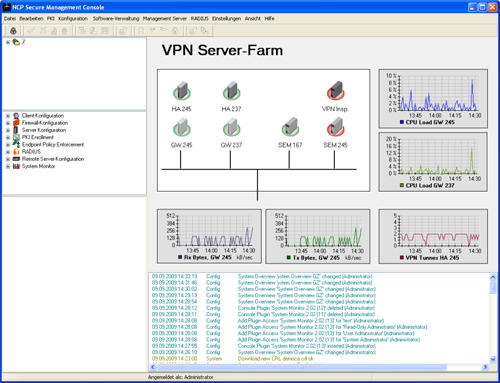Expand the root '/' tree node
This screenshot has width=500, height=383.
tap(8, 42)
